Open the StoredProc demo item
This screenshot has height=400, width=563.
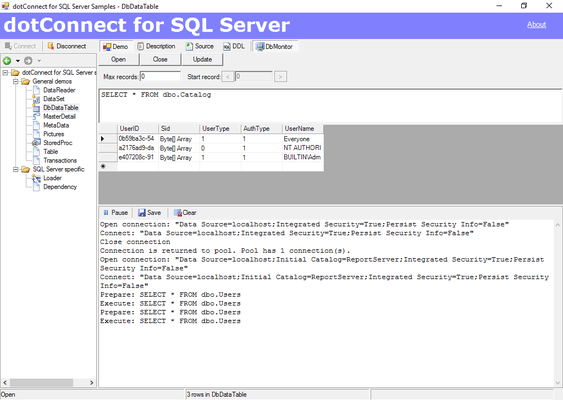pyautogui.click(x=57, y=143)
